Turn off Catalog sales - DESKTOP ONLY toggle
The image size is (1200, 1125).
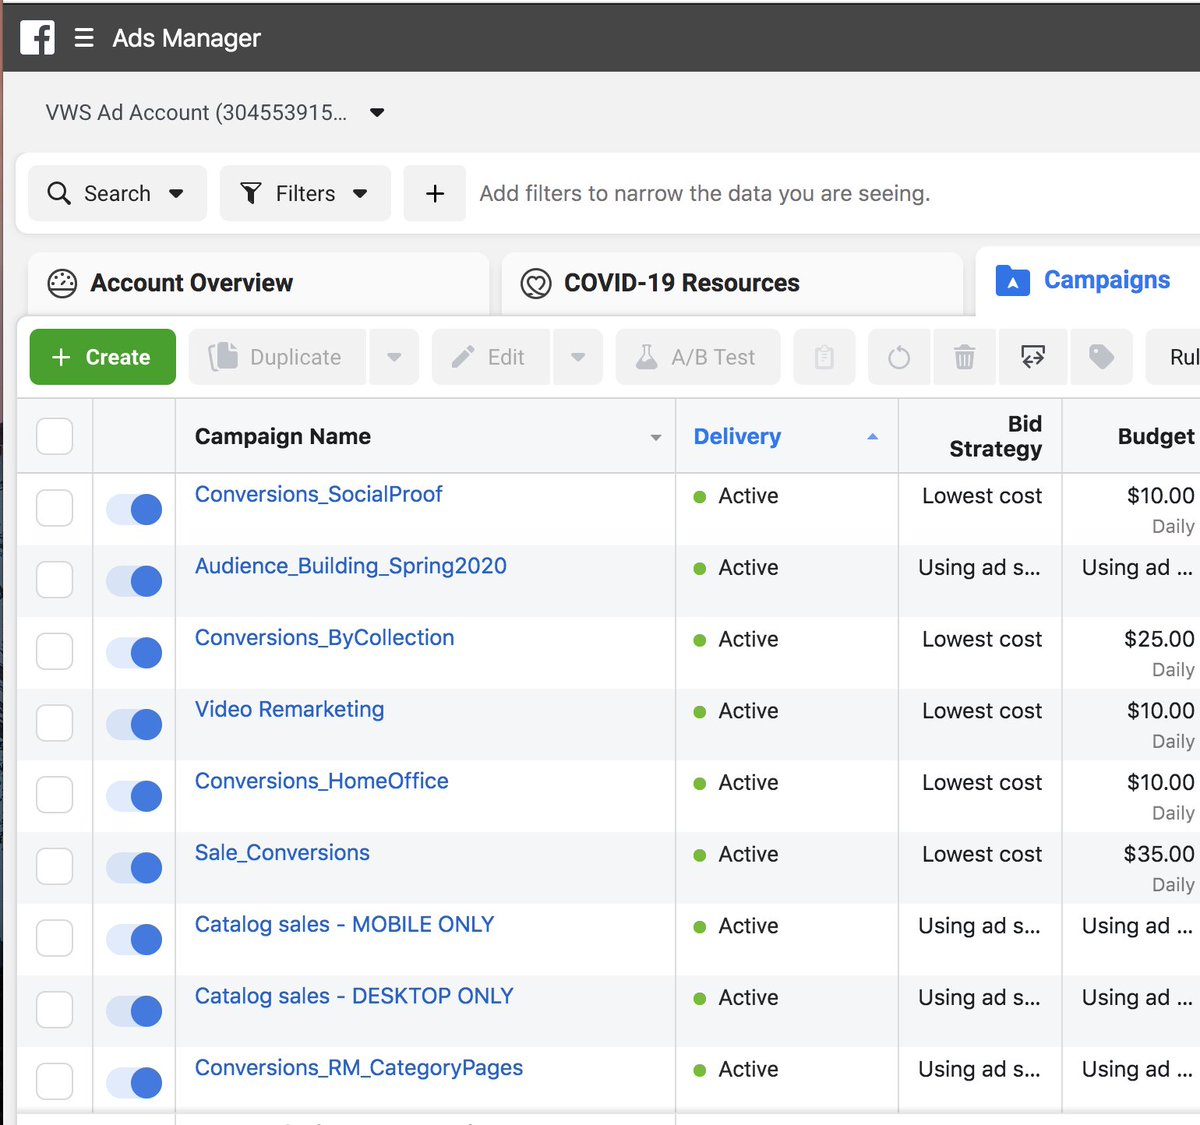point(134,1011)
